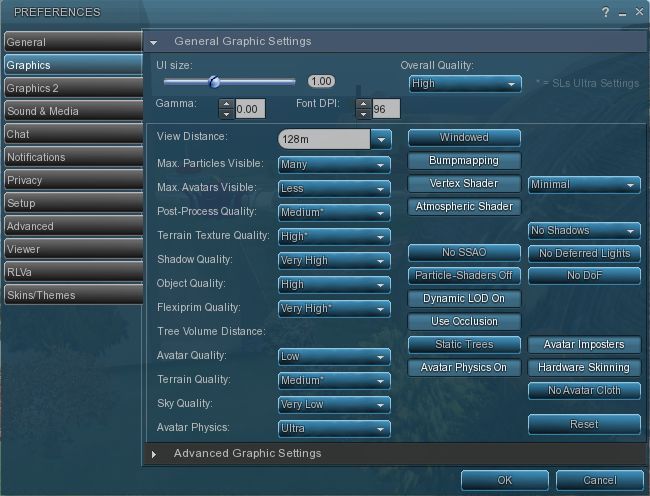Click the Gamma value input field
Viewport: 650px width, 496px height.
[250, 109]
